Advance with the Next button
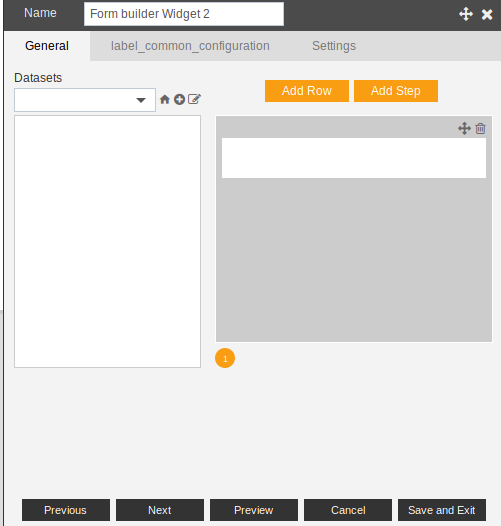 click(160, 510)
